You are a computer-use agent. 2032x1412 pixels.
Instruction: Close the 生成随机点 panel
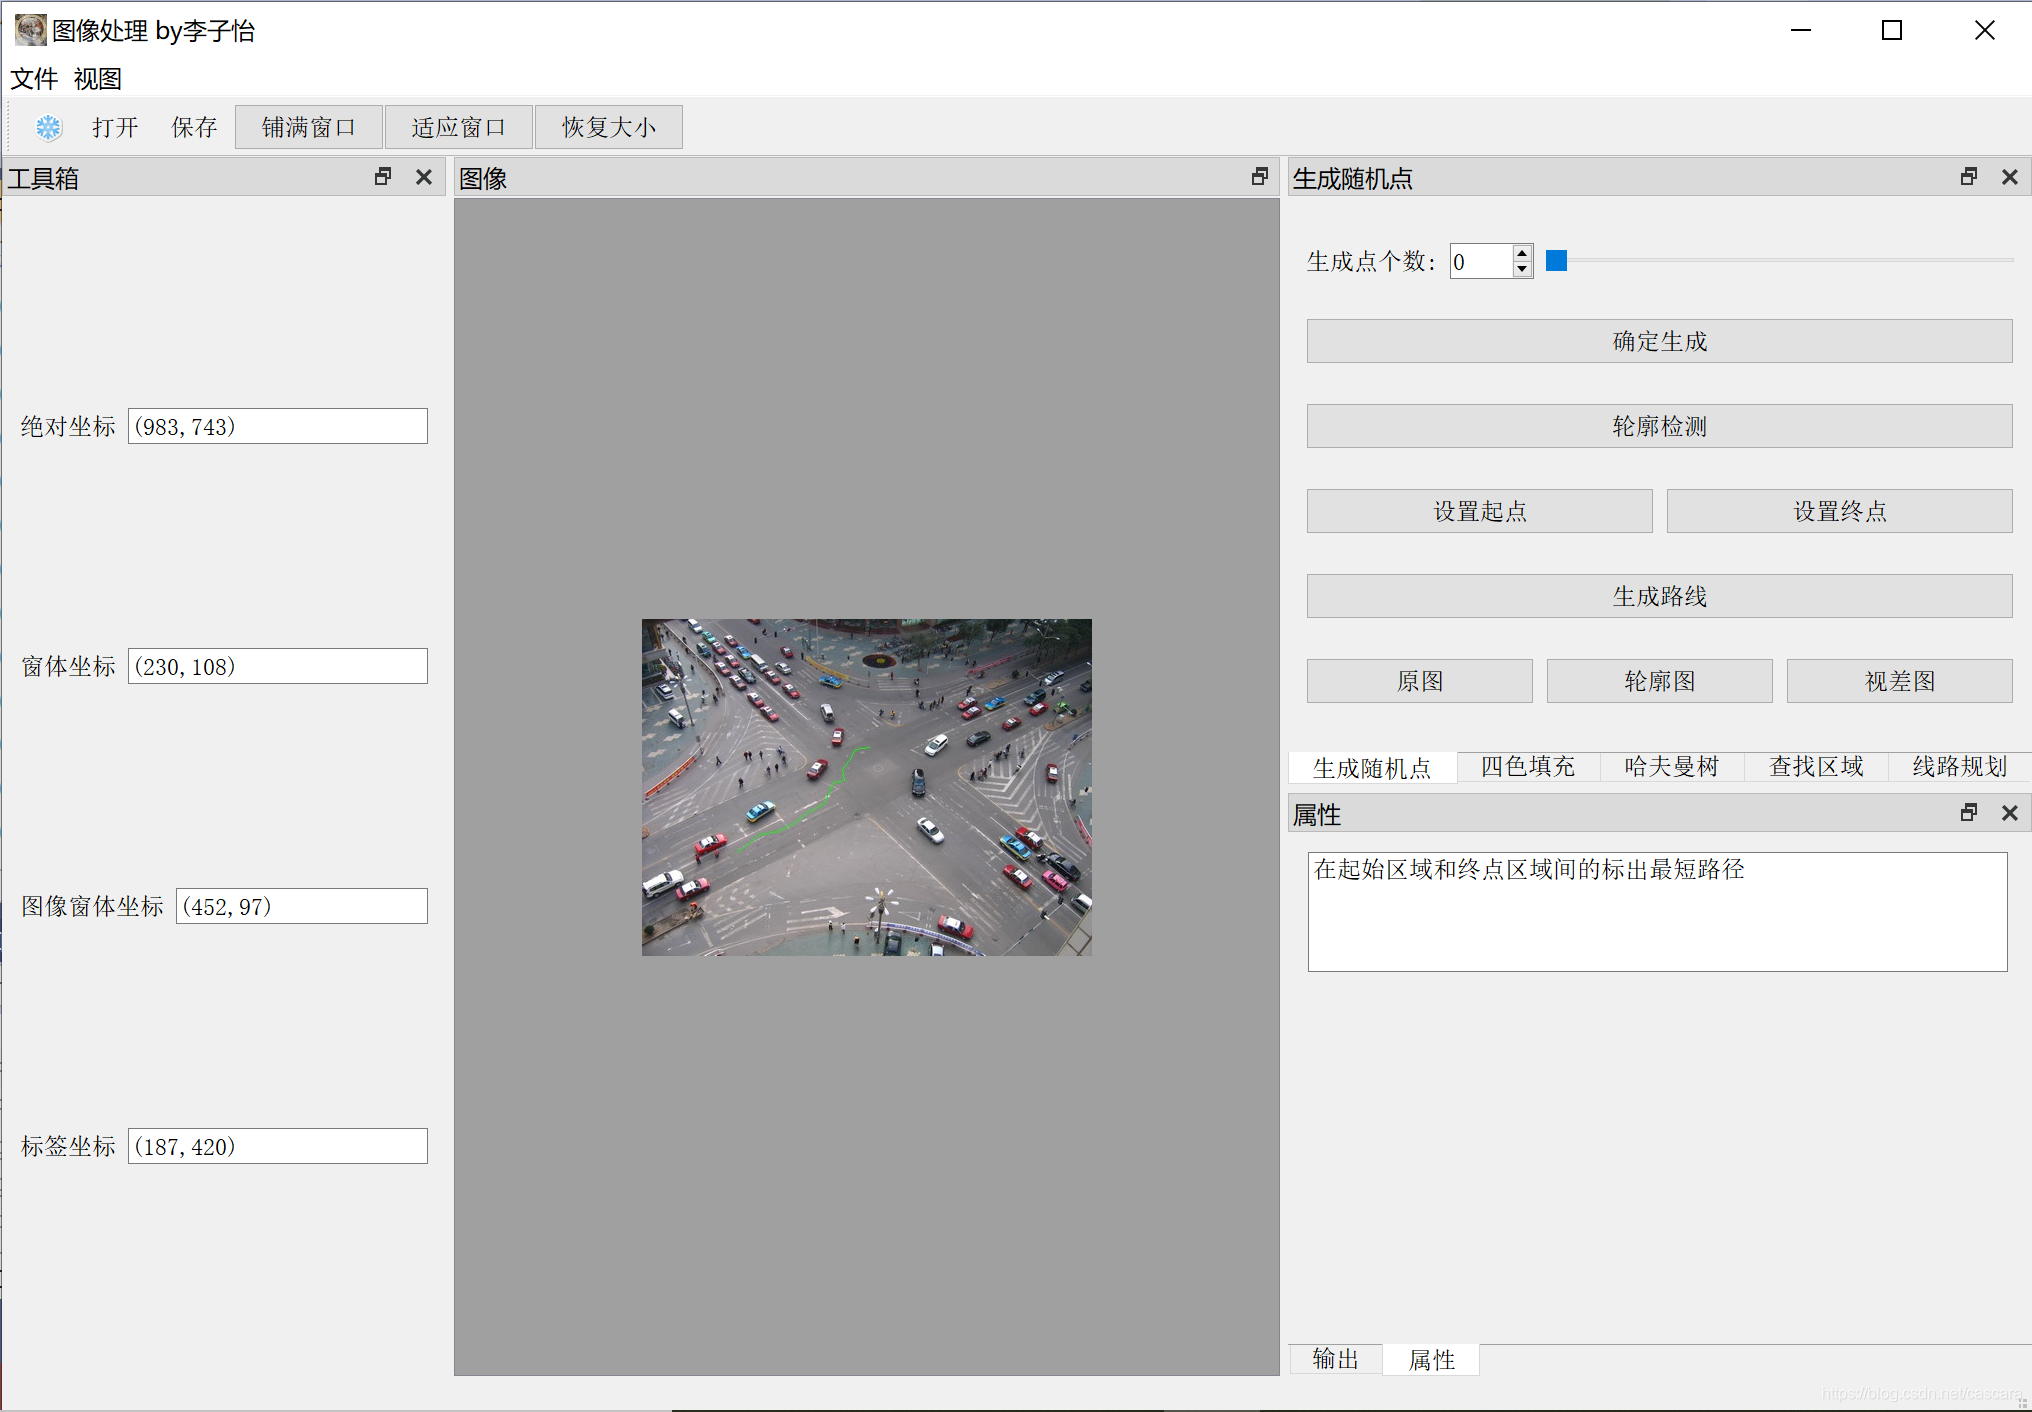2010,177
